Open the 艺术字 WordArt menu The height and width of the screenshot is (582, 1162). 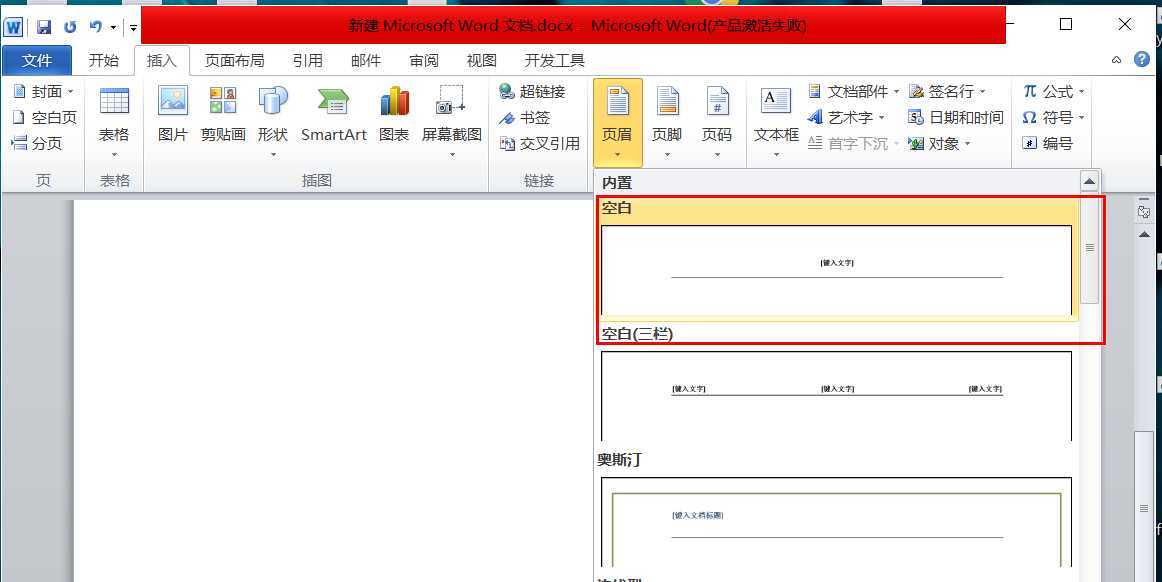(x=846, y=117)
